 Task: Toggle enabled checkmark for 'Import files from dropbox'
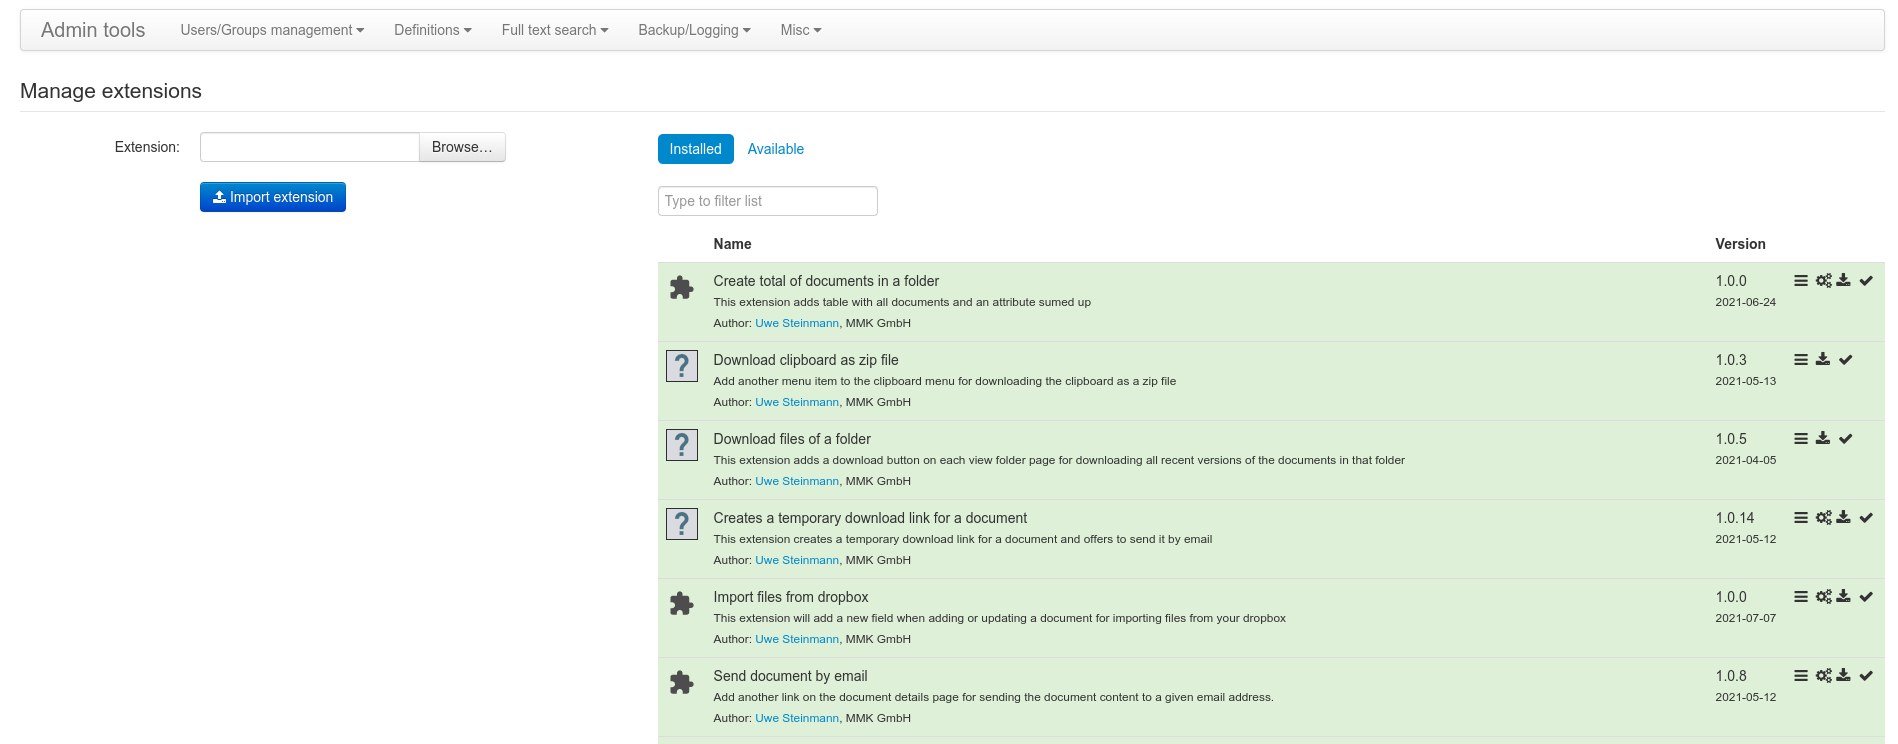click(1866, 597)
